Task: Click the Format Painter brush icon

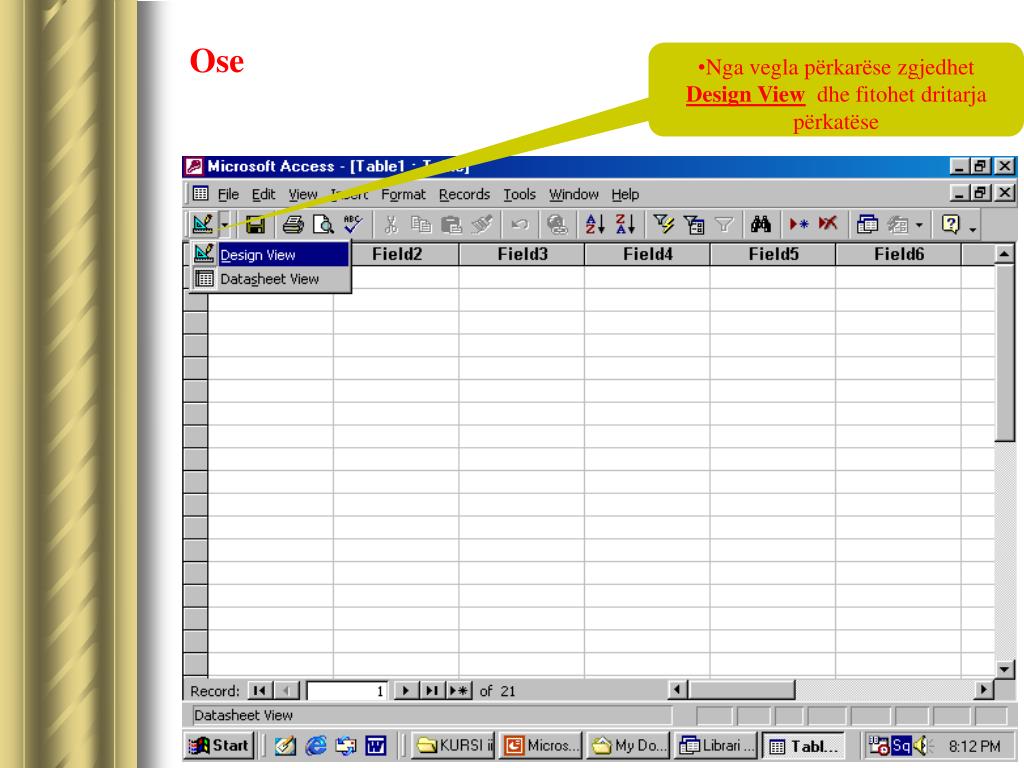Action: [482, 225]
